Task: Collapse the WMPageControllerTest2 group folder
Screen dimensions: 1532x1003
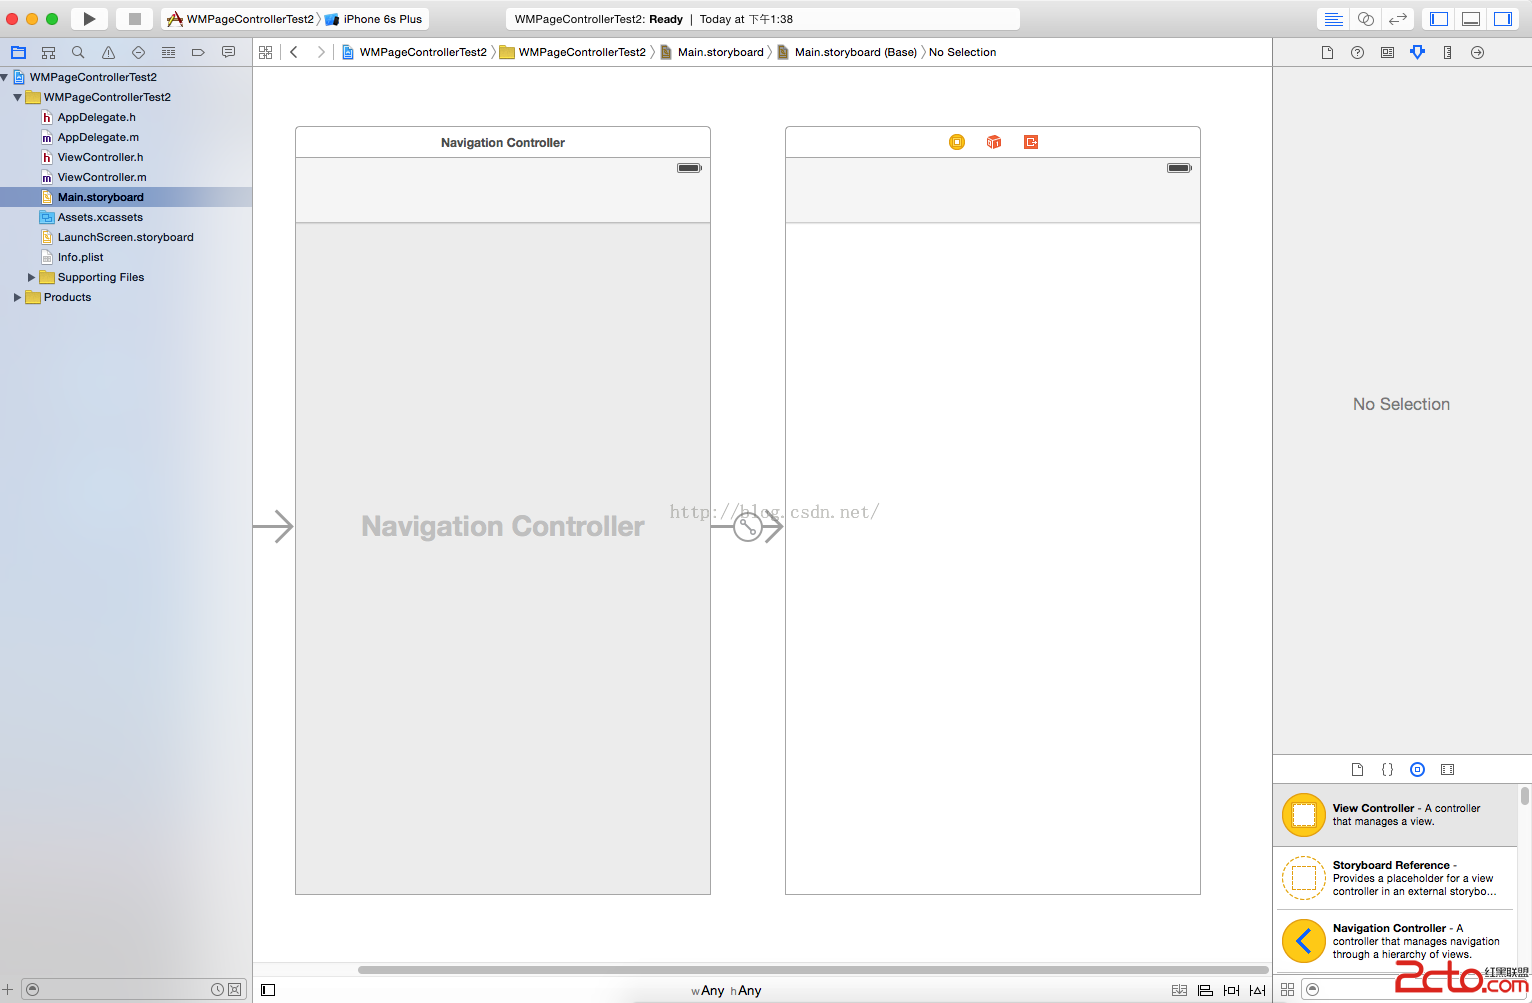Action: click(17, 97)
